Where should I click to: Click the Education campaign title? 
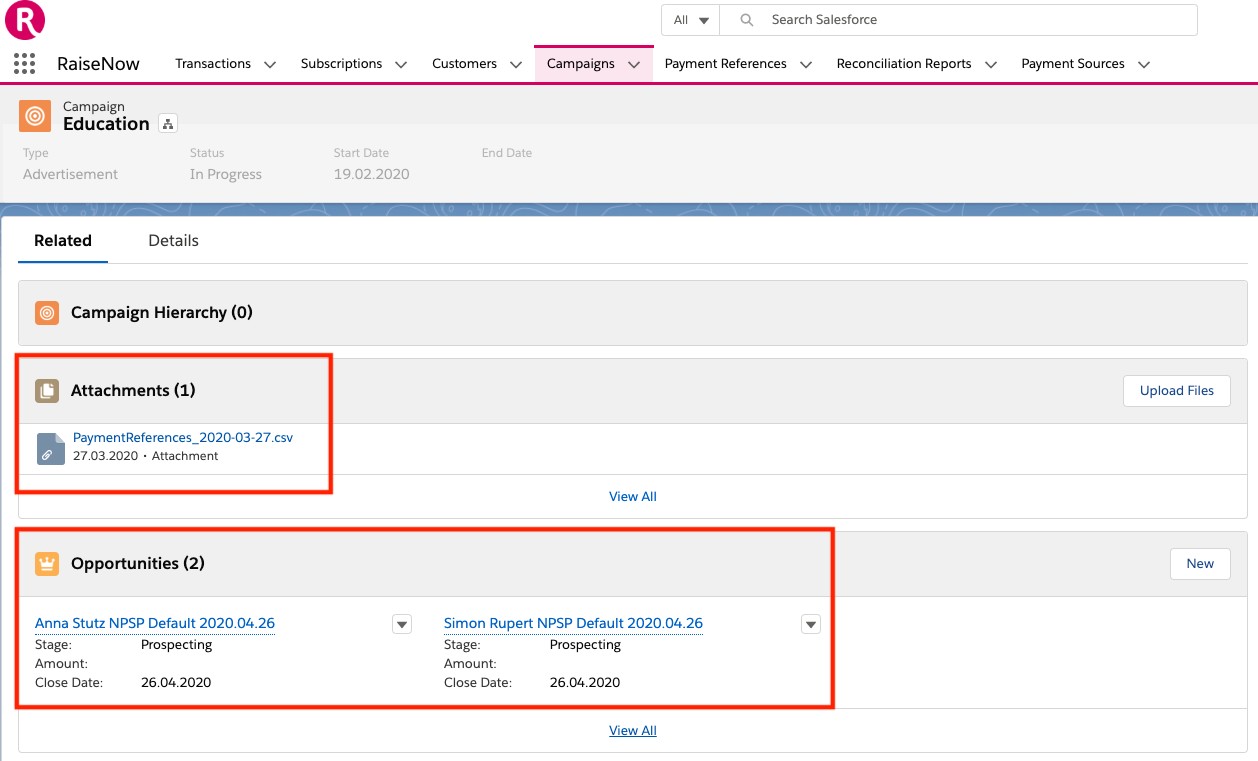pyautogui.click(x=106, y=124)
